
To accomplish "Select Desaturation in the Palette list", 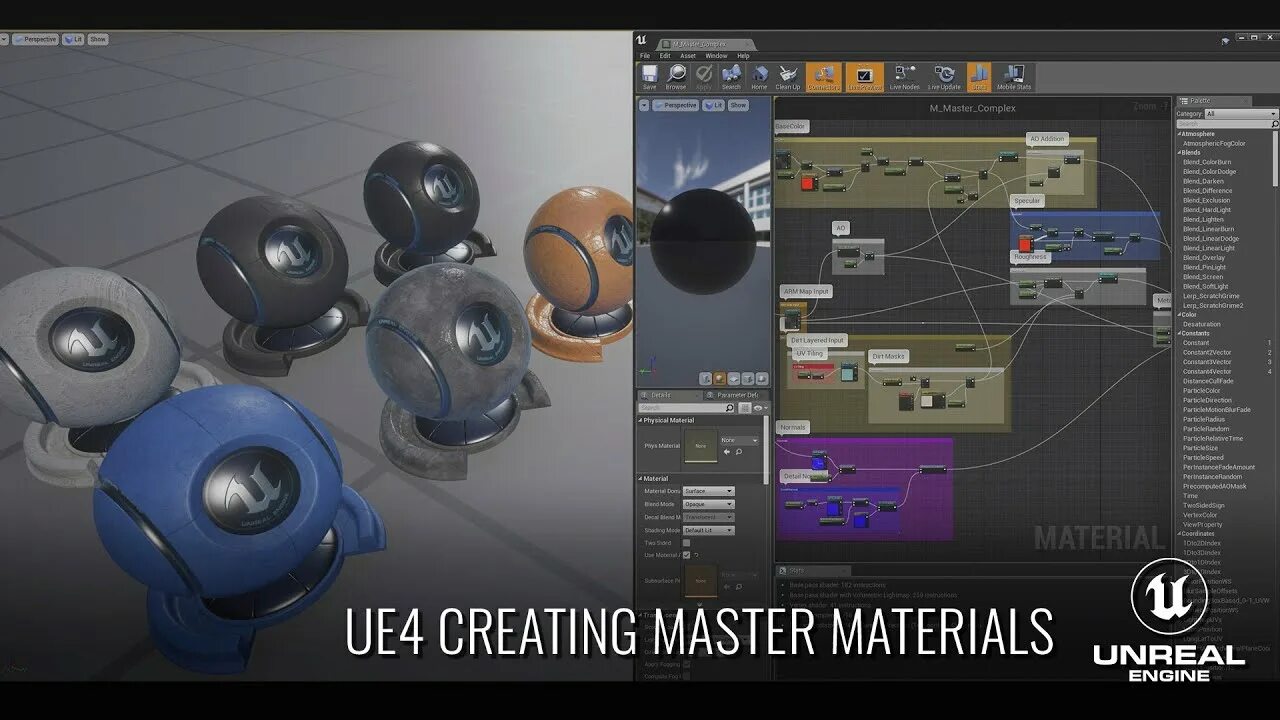I will click(1202, 324).
